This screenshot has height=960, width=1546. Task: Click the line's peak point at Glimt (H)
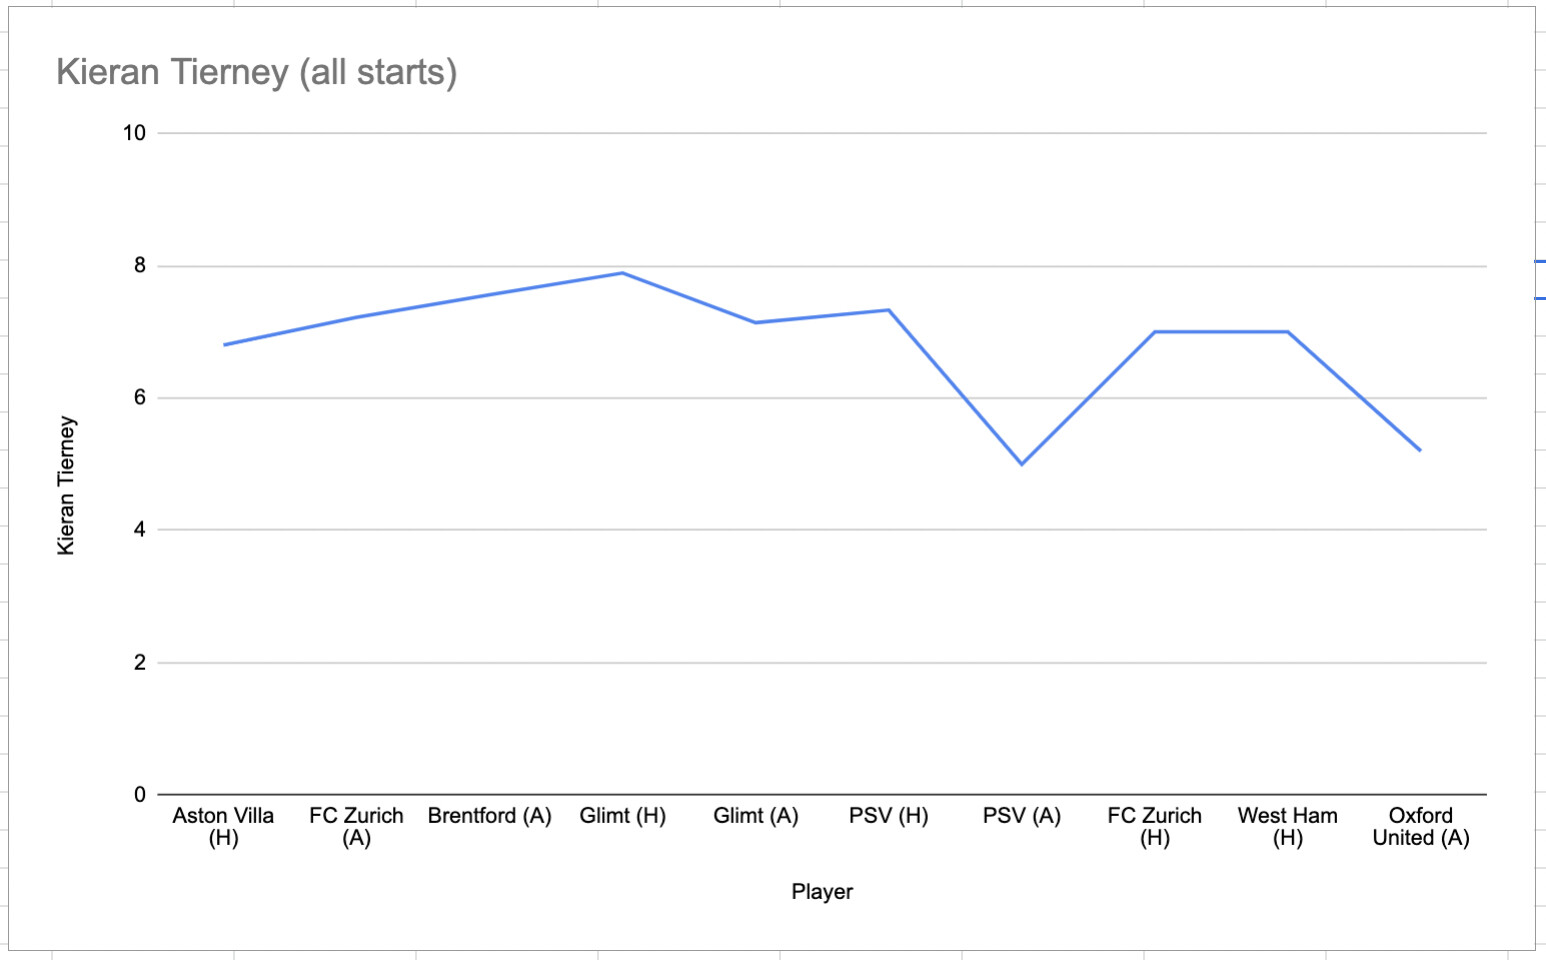622,273
